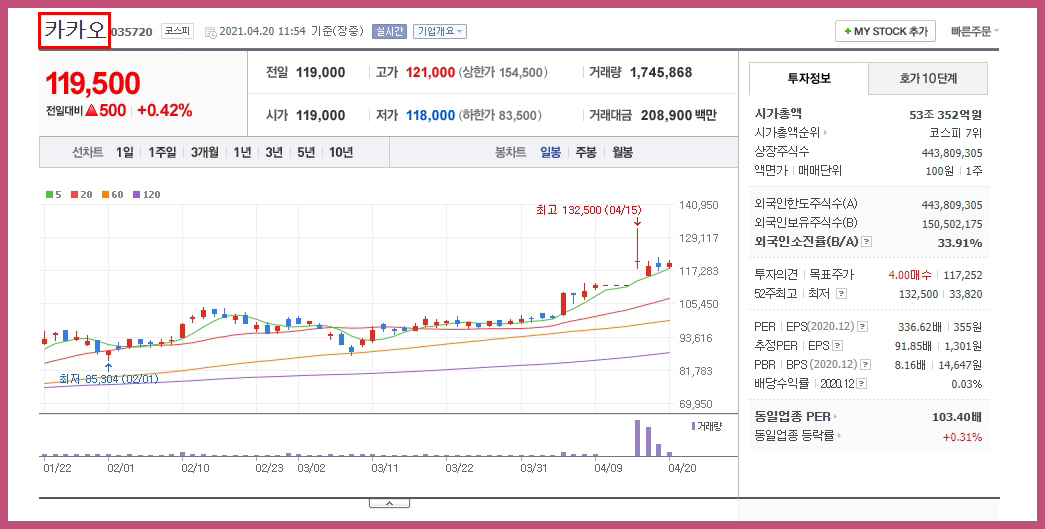Select the 1주일 line chart period
The width and height of the screenshot is (1045, 529).
162,153
